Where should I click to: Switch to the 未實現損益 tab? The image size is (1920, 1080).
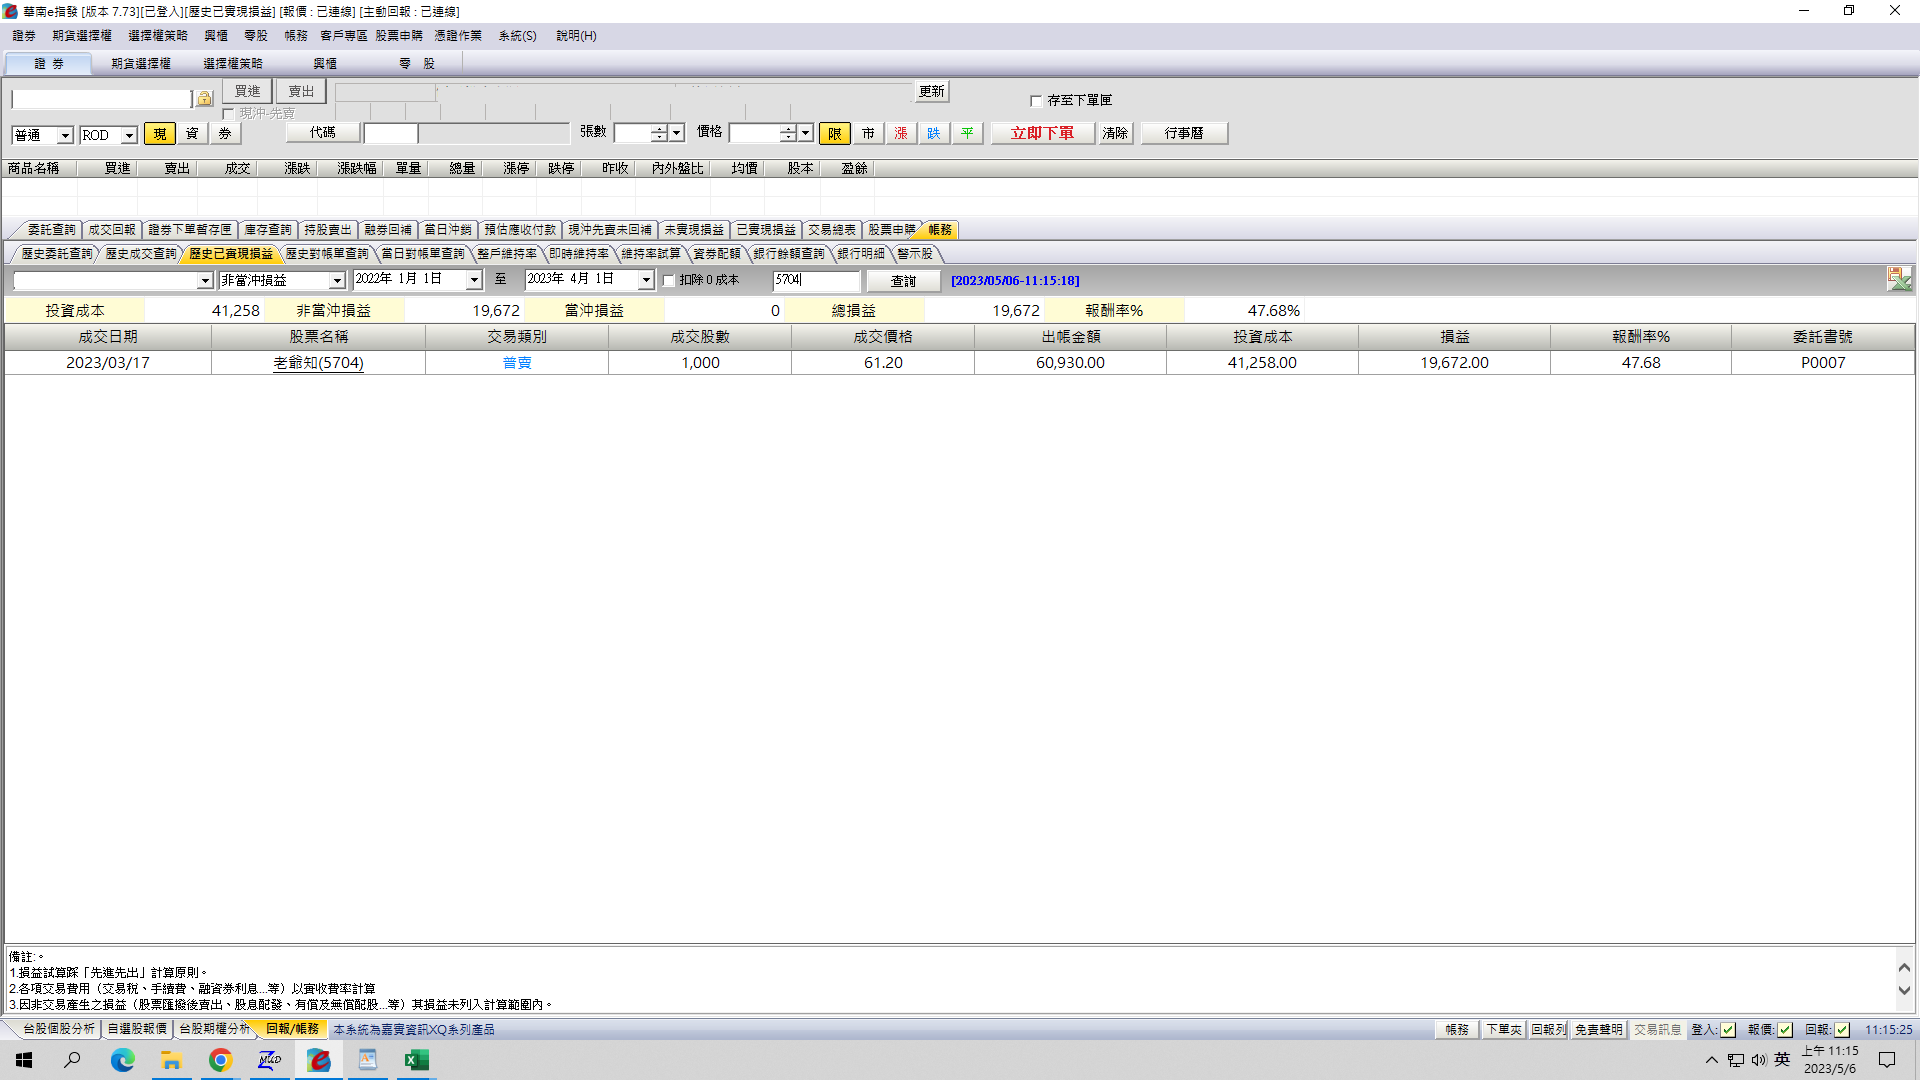click(x=694, y=230)
